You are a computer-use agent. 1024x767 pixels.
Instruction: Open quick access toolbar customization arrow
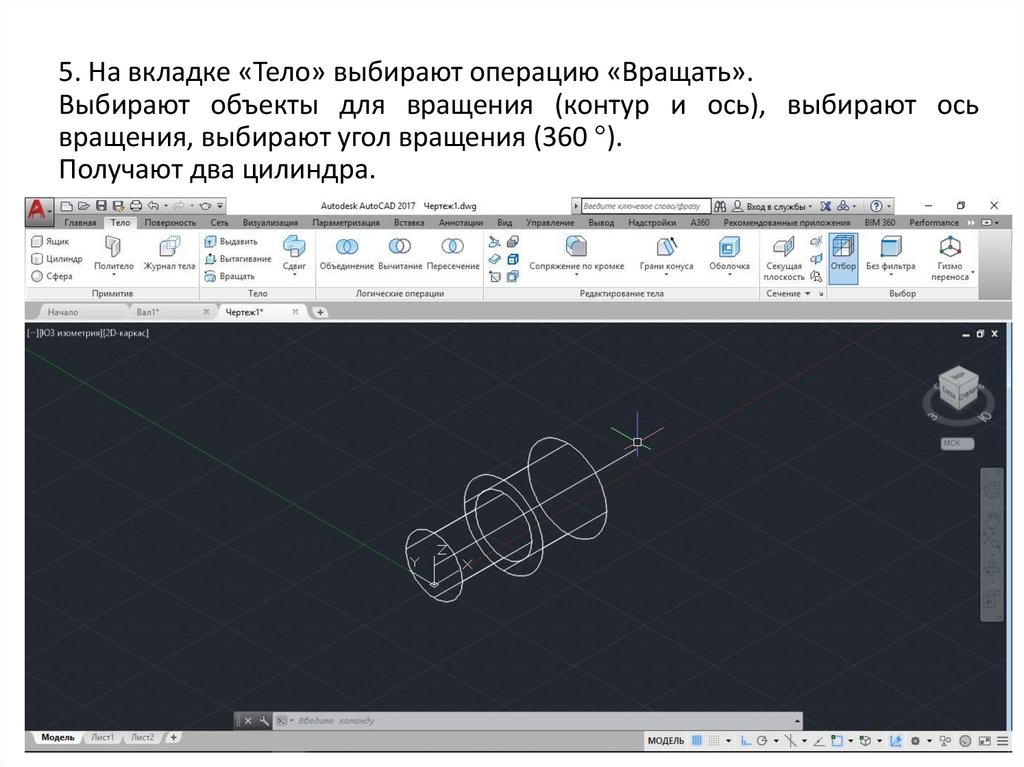221,206
